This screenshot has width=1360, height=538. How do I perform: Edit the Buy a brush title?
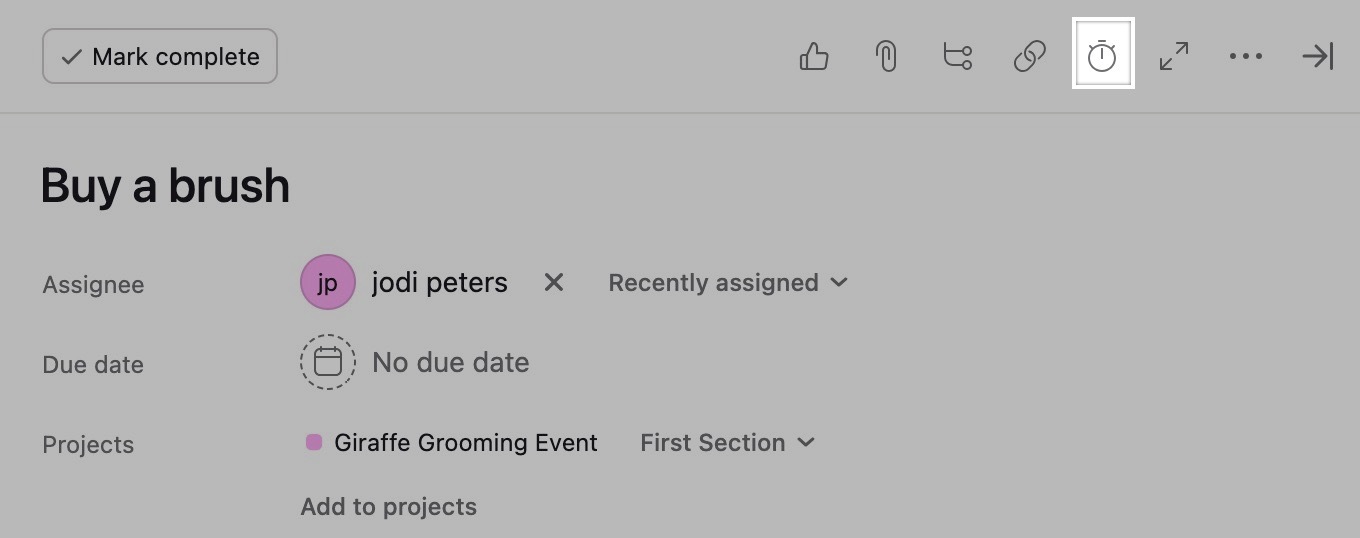pos(165,186)
